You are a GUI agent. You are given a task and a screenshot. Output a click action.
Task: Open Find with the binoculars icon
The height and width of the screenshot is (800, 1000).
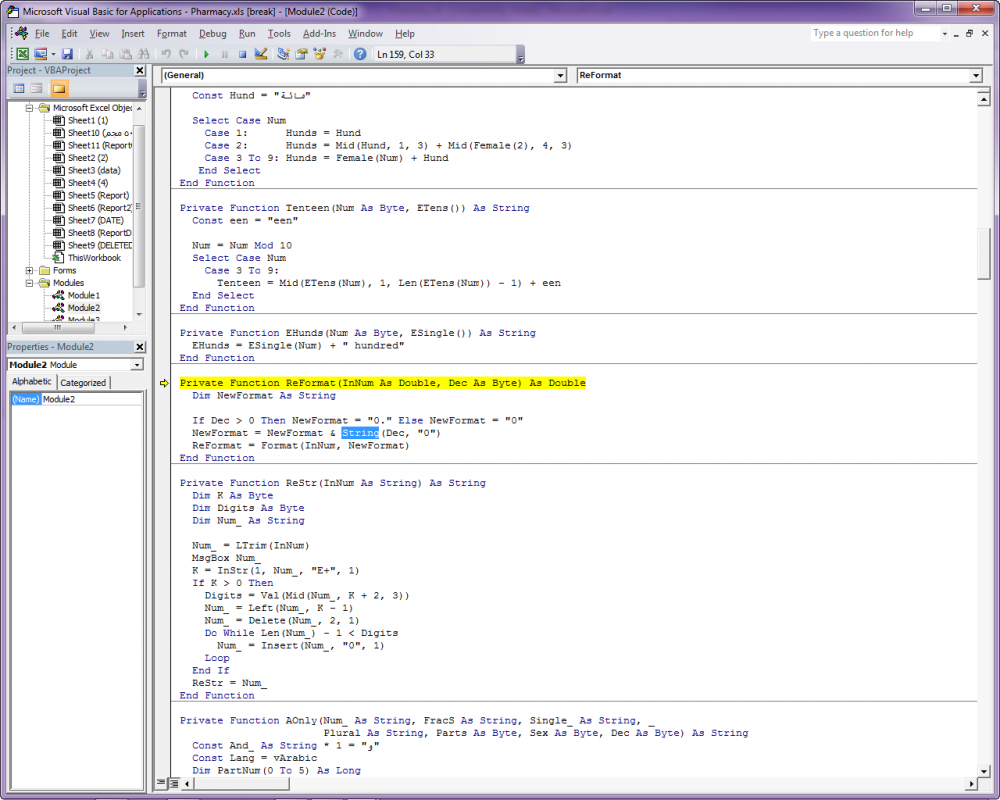point(143,54)
